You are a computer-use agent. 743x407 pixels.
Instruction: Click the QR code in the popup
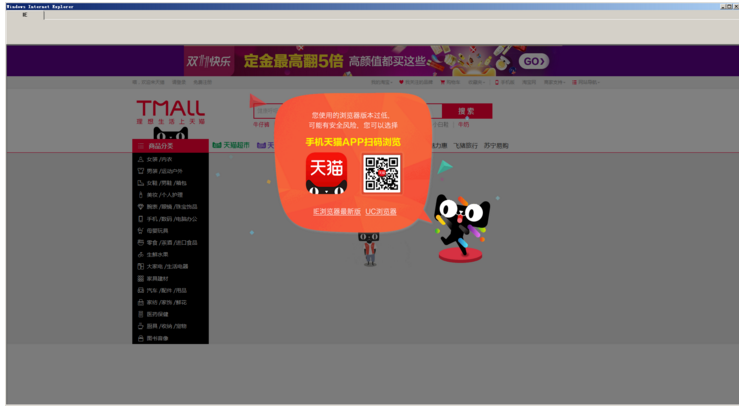[x=382, y=173]
